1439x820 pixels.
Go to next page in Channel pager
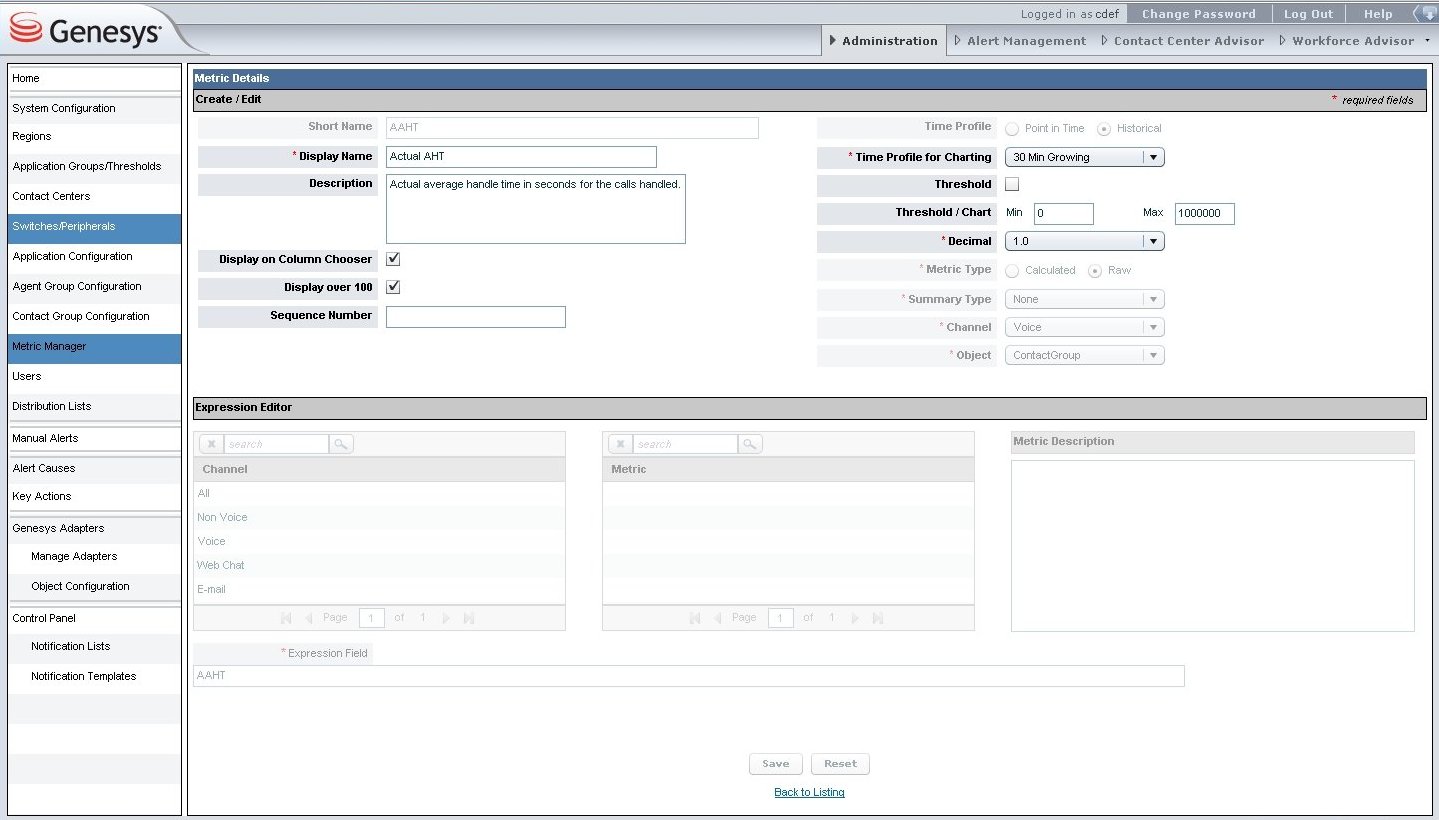[446, 618]
